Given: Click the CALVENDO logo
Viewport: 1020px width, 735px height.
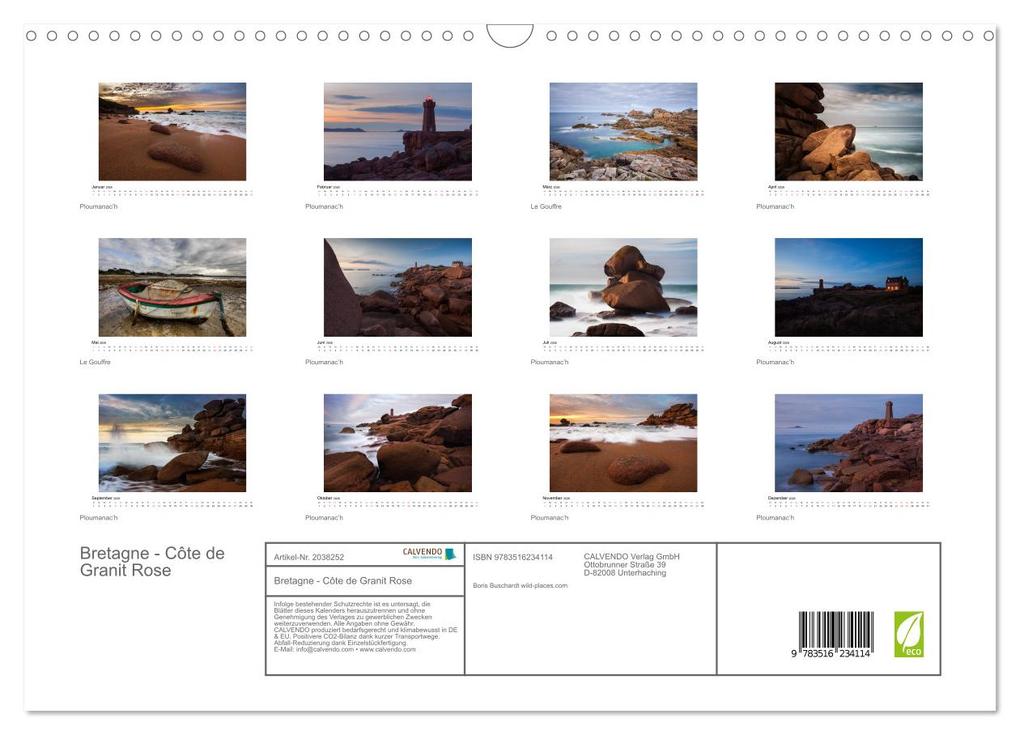Looking at the screenshot, I should tap(429, 554).
